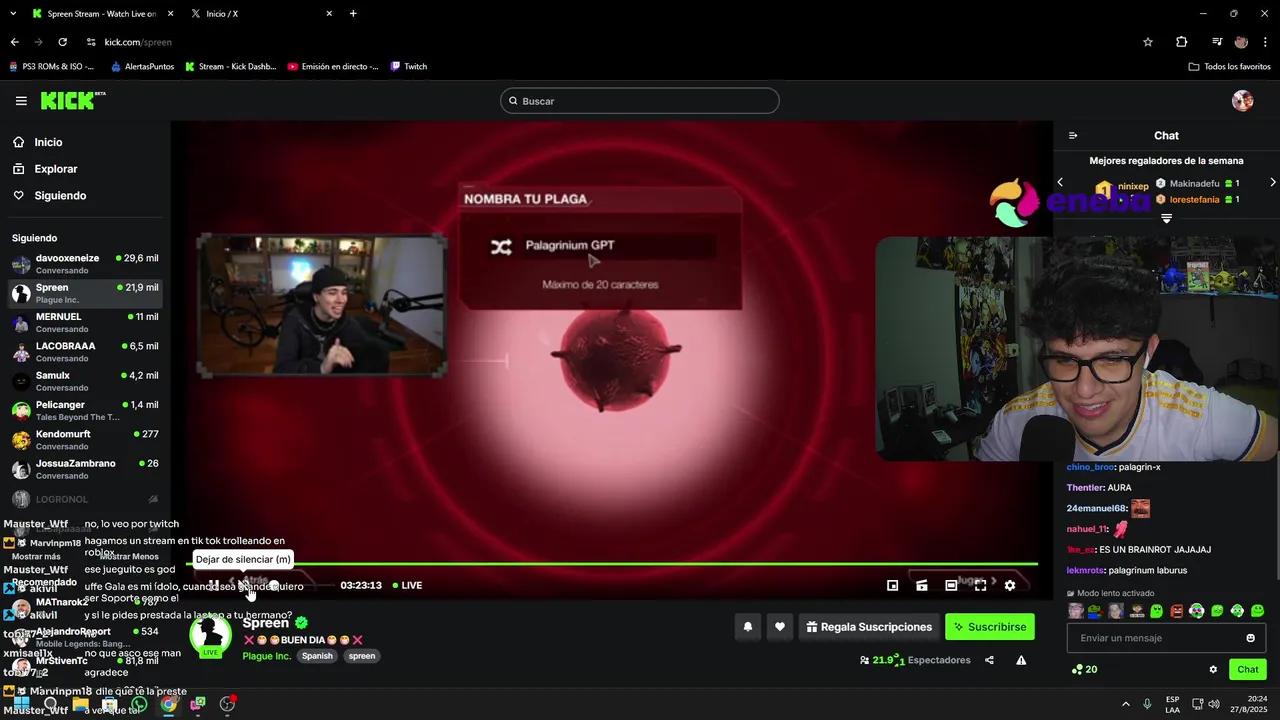Open Twitch bookmark in bookmarks bar
The width and height of the screenshot is (1280, 720).
click(x=409, y=67)
